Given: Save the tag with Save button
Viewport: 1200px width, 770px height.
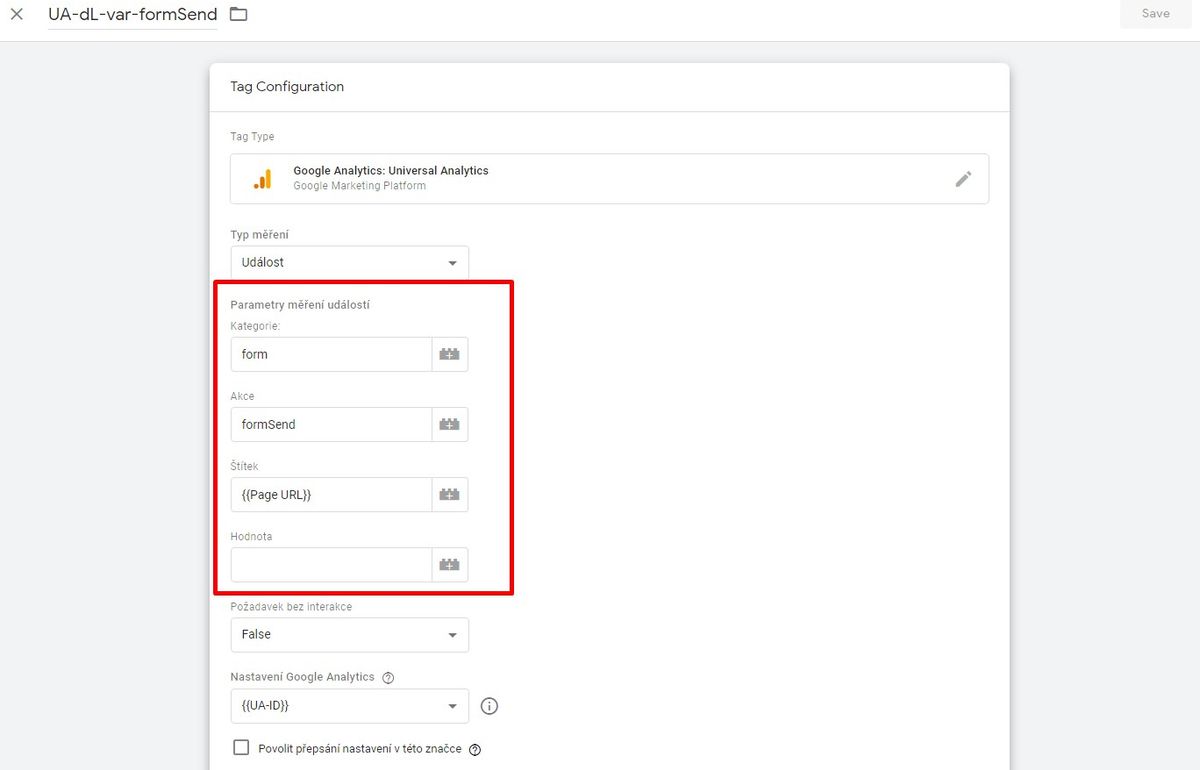Looking at the screenshot, I should pyautogui.click(x=1155, y=14).
